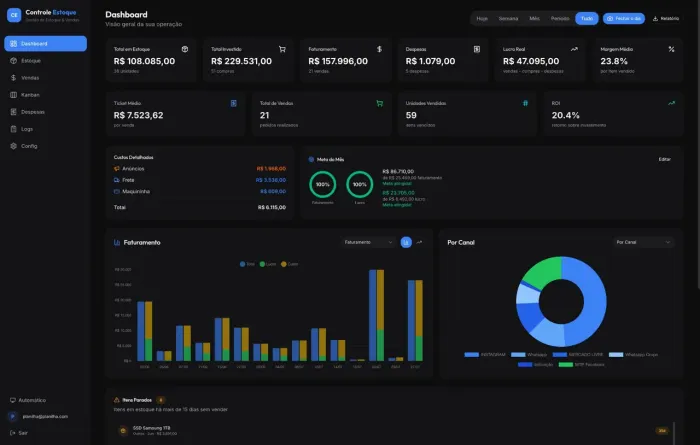Viewport: 700px width, 445px height.
Task: Click the Relatório download icon
Action: [655, 19]
